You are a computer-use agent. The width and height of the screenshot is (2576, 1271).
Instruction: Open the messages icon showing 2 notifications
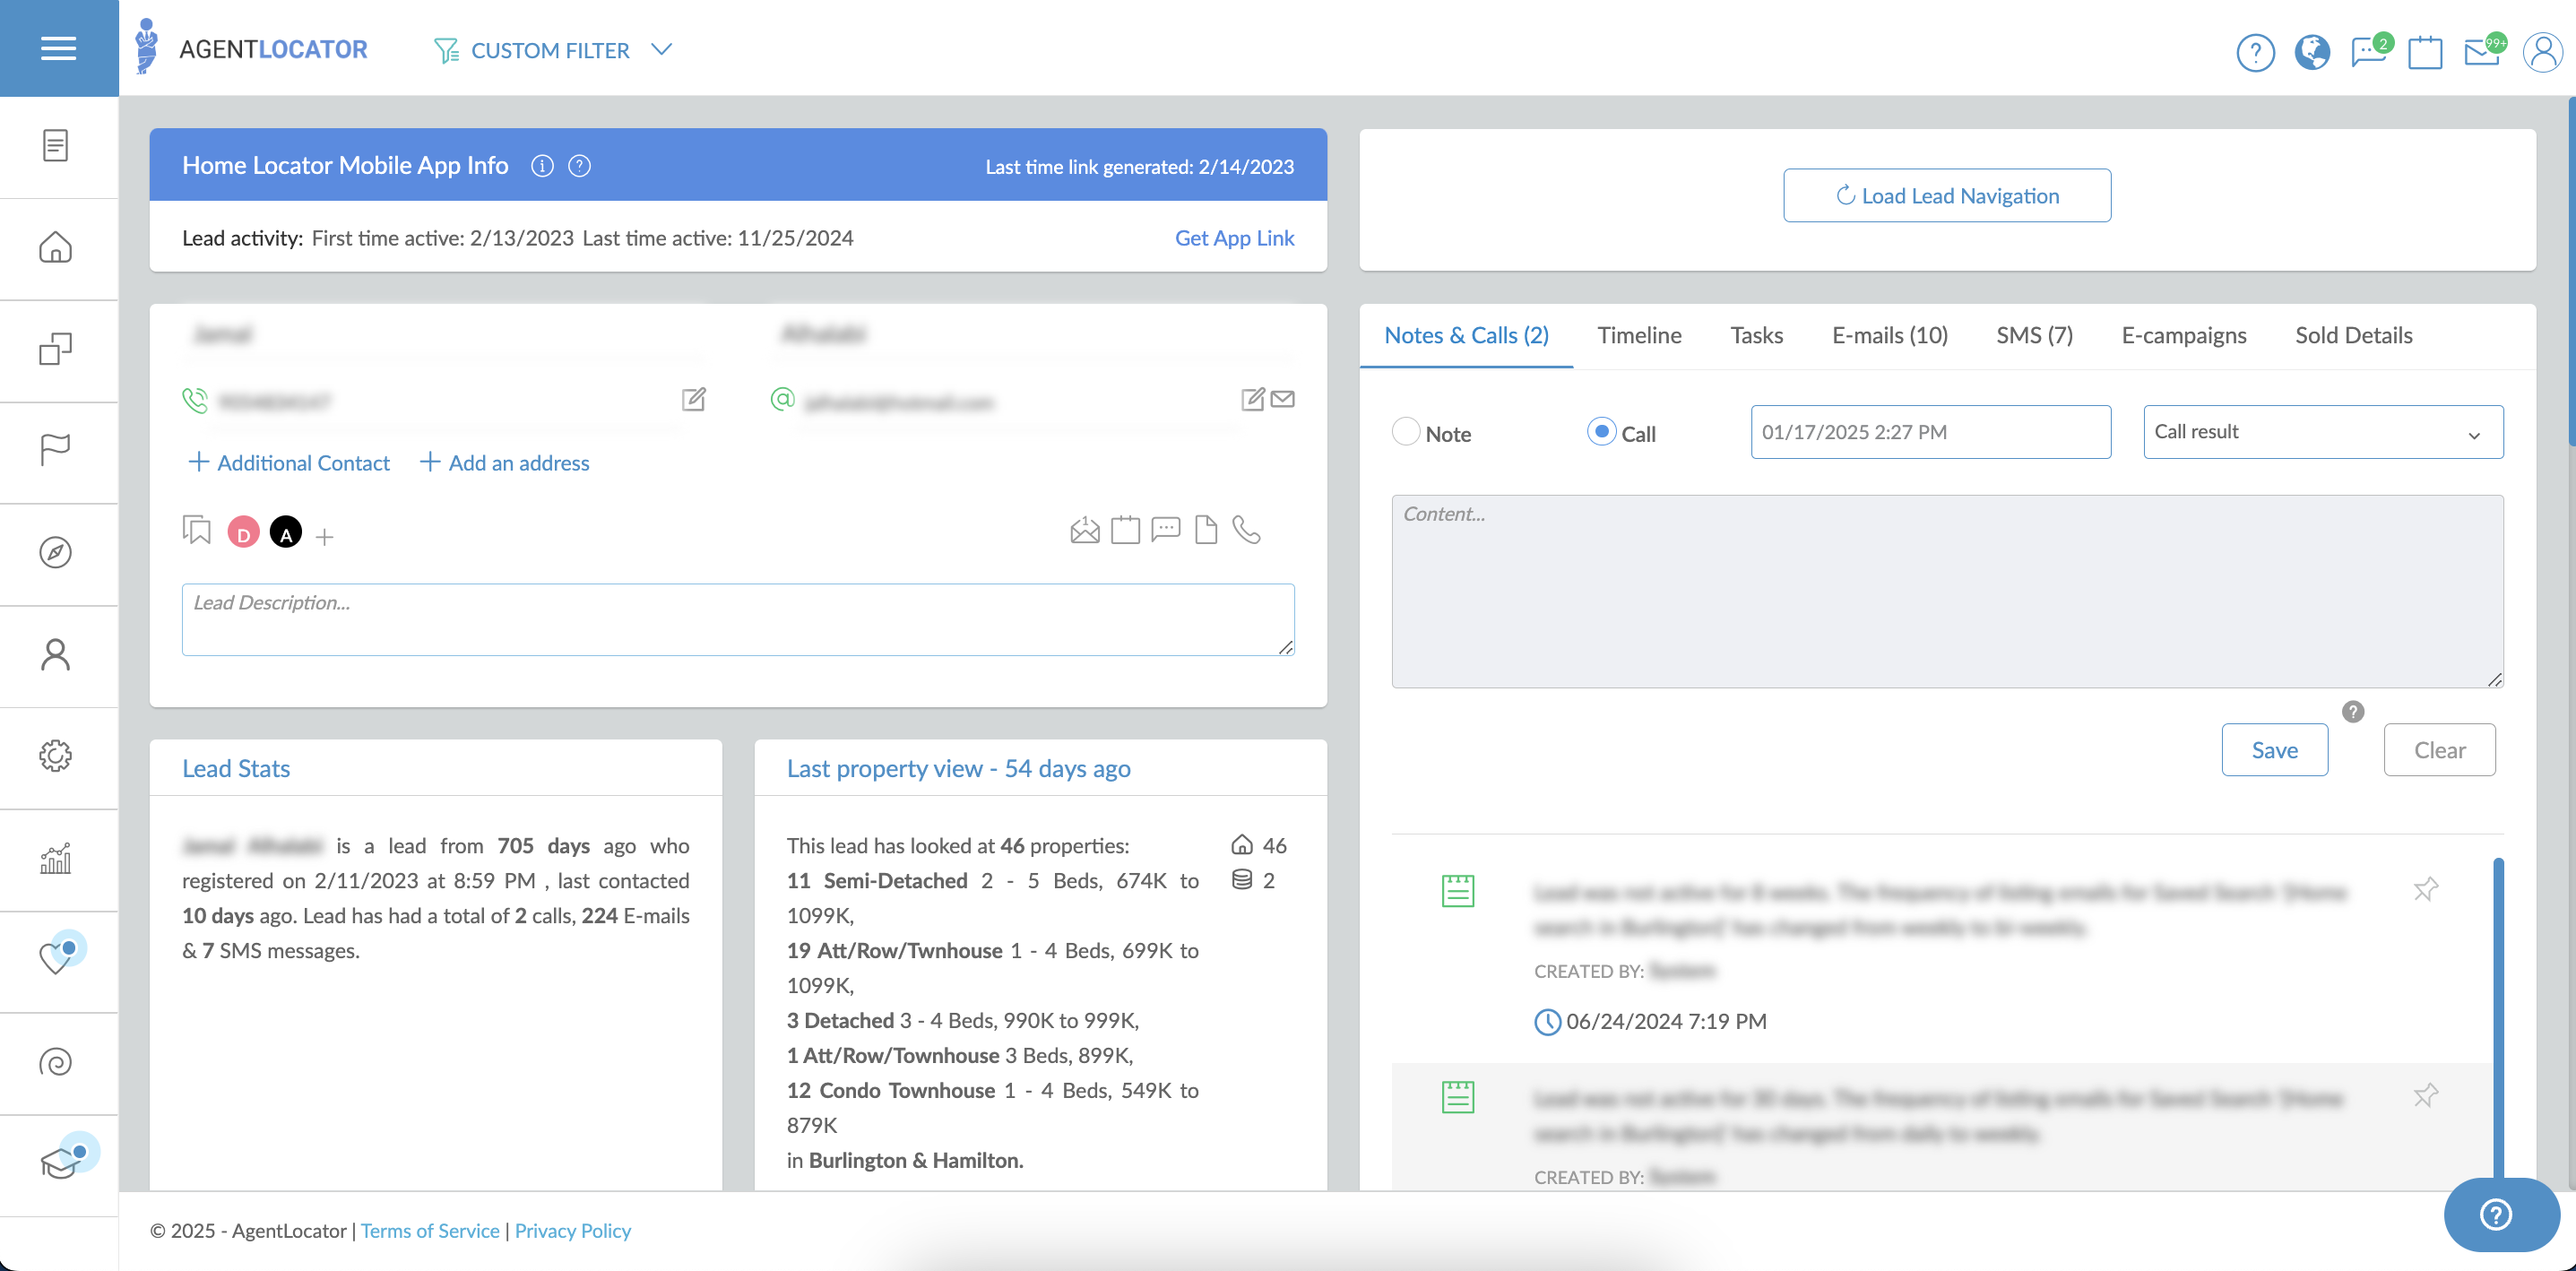pos(2368,52)
